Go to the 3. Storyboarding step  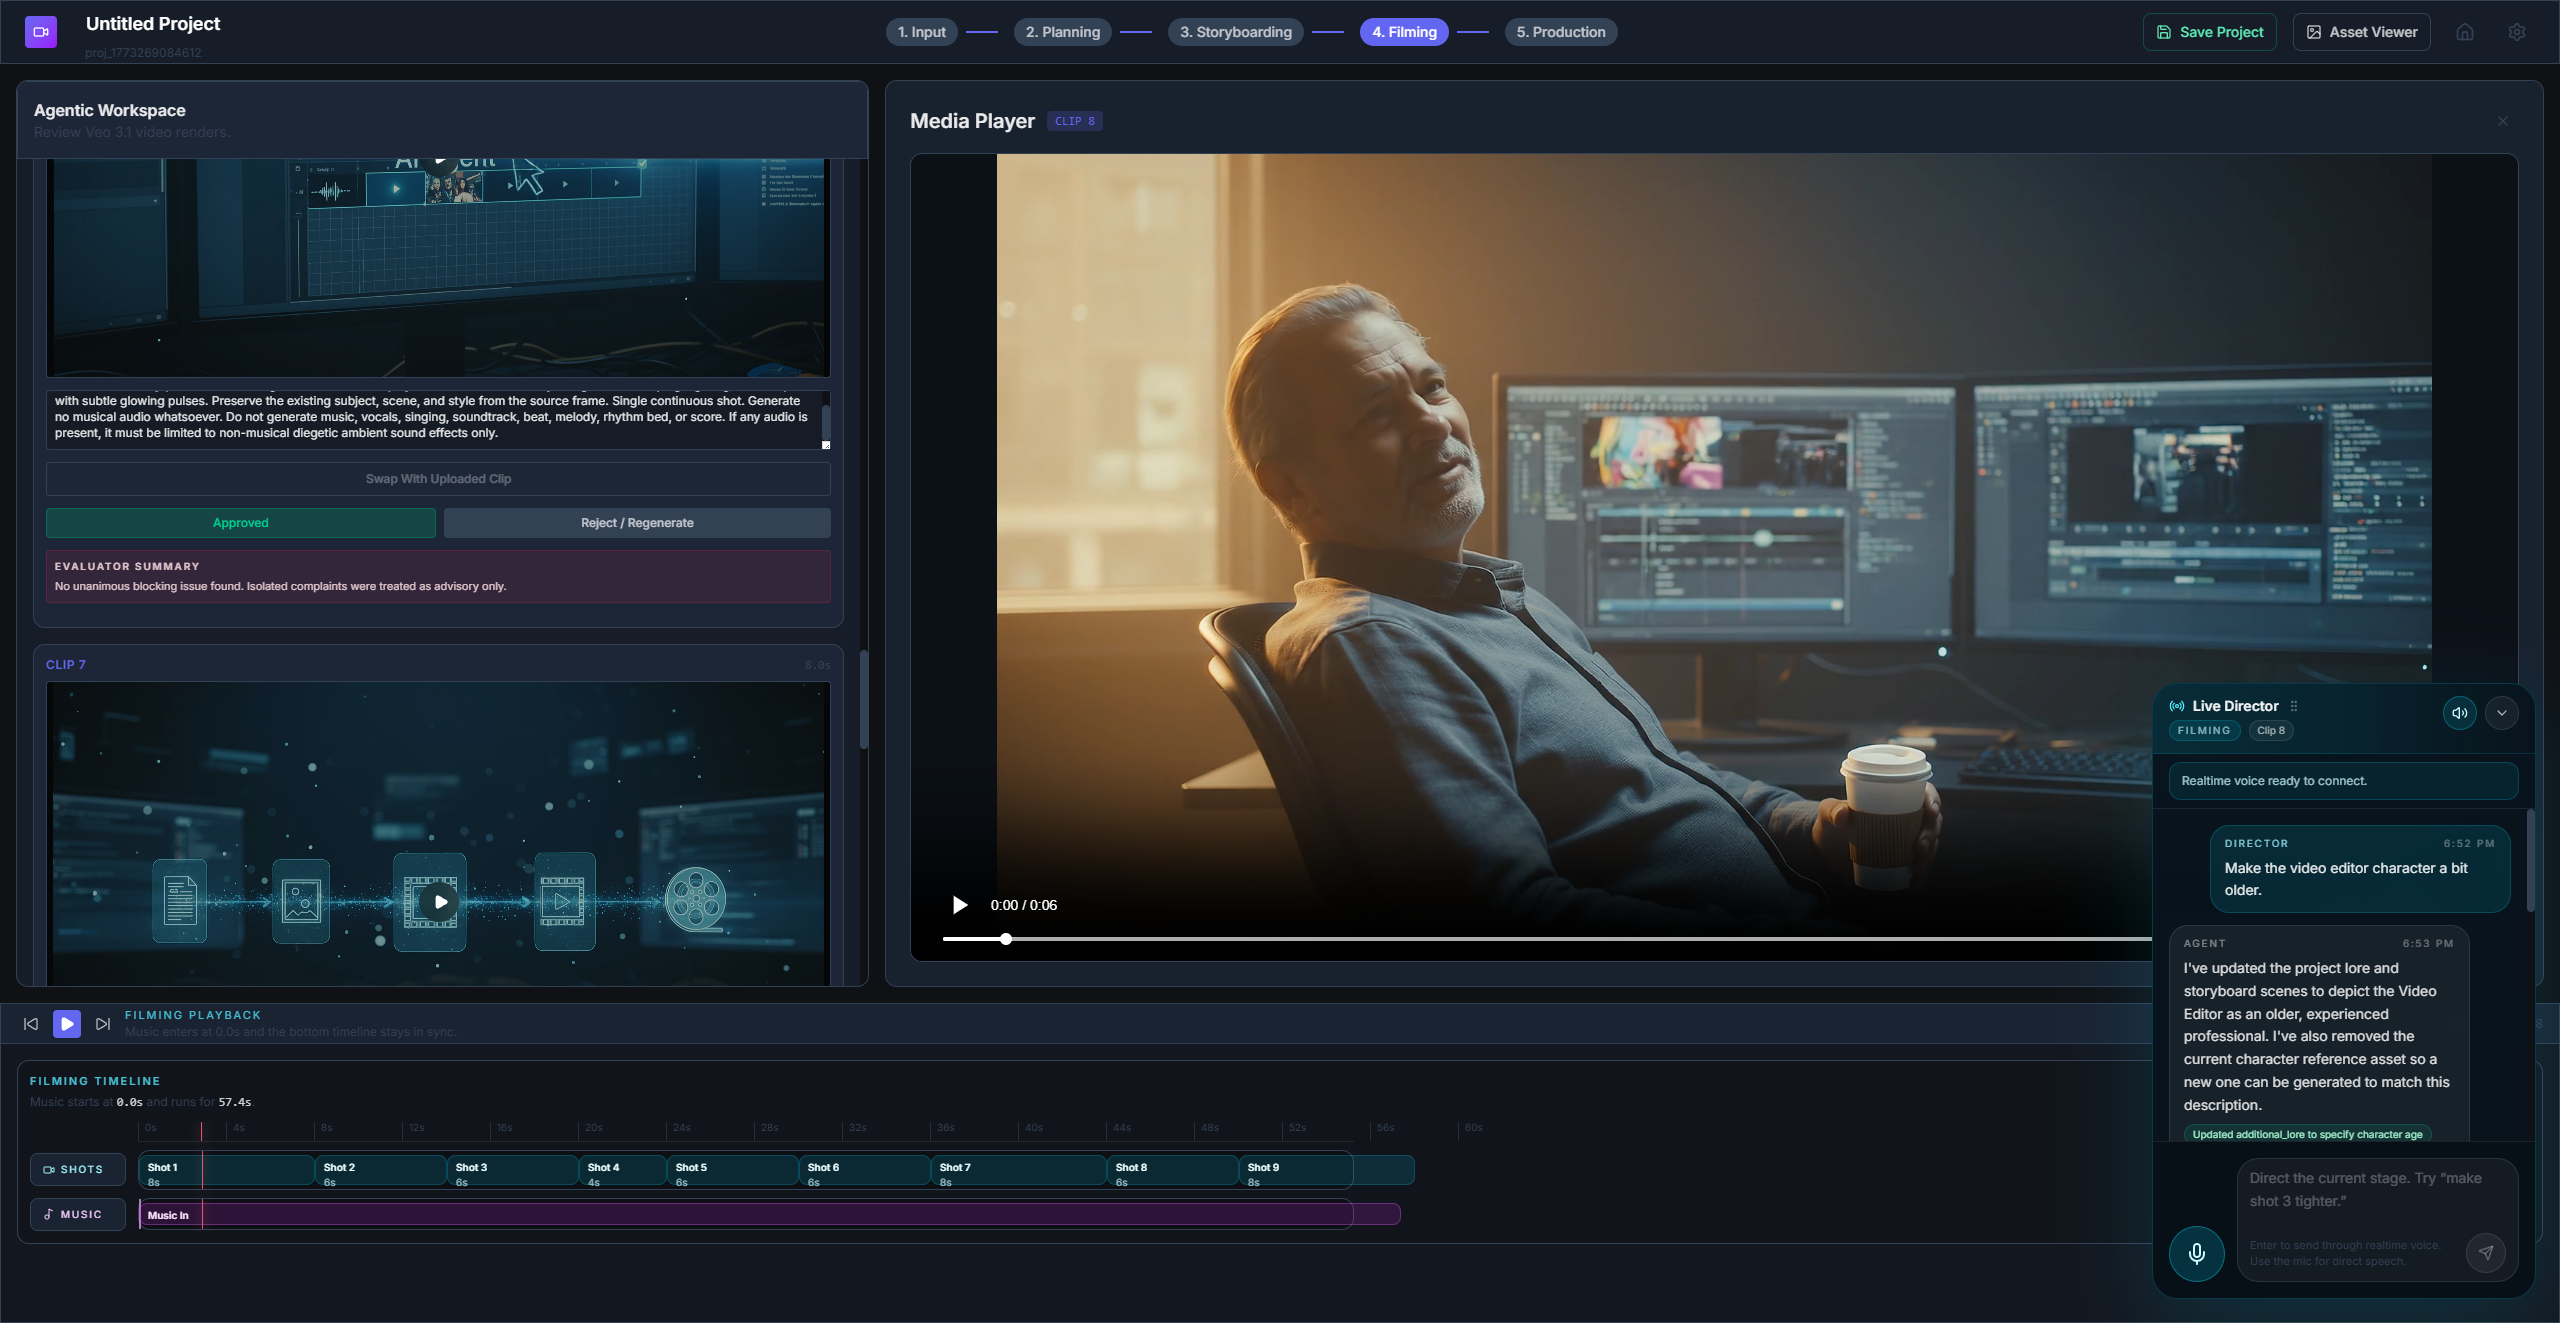pos(1235,32)
